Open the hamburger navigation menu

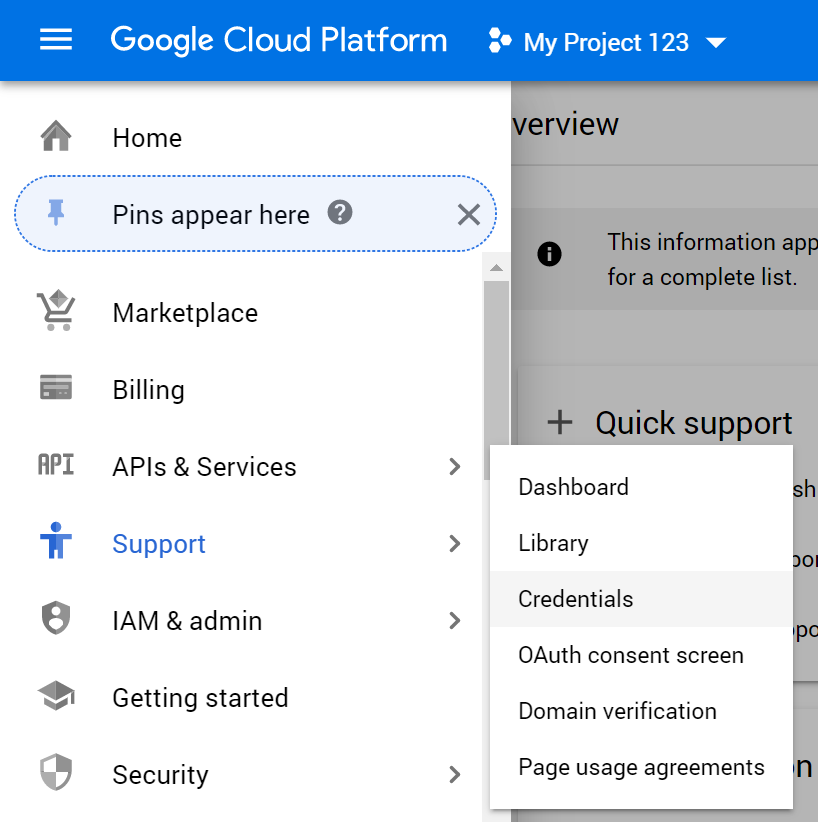[x=56, y=40]
